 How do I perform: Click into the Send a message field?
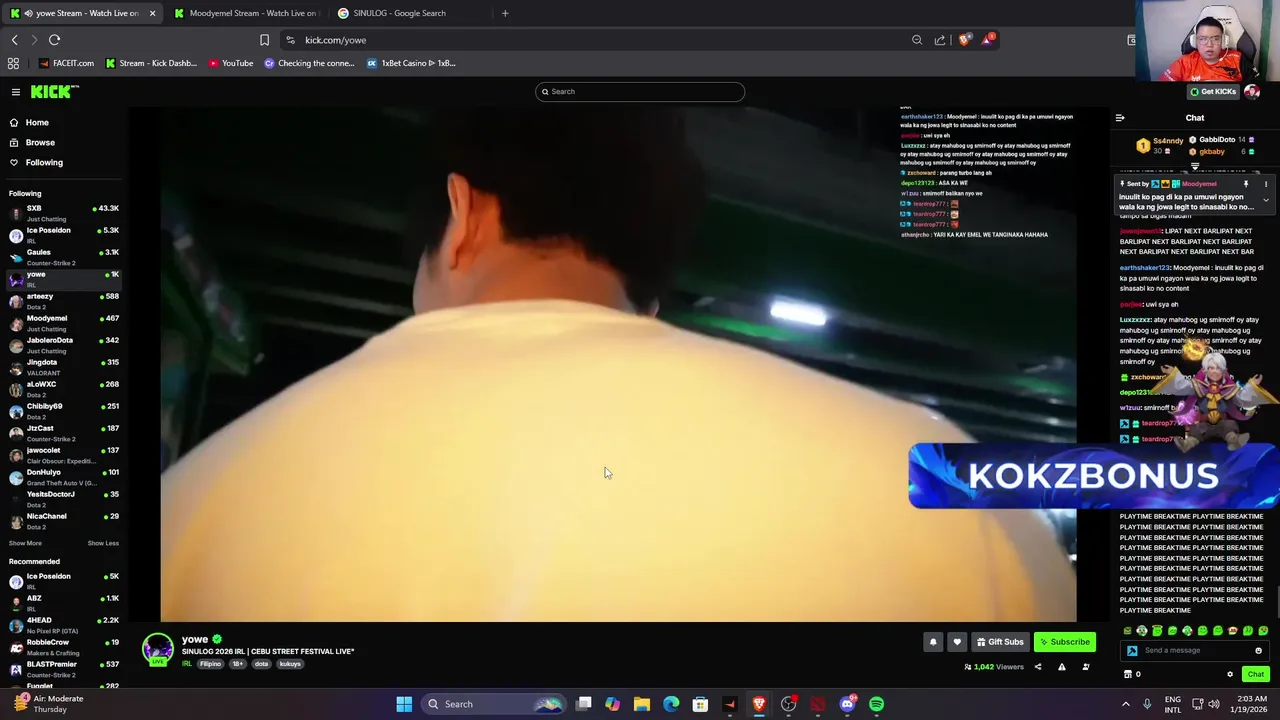point(1195,650)
